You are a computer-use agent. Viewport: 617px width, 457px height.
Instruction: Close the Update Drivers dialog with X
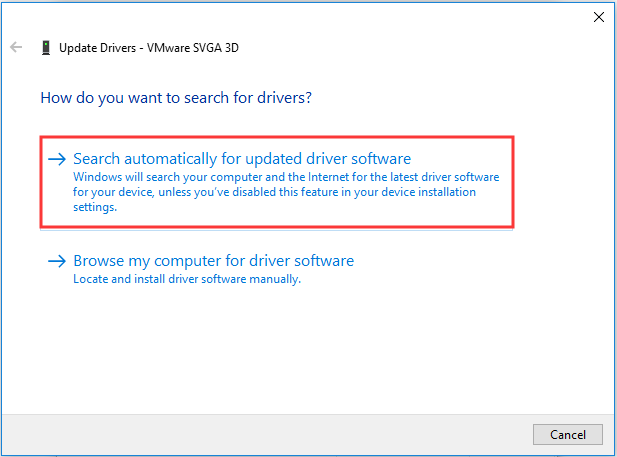tap(598, 17)
